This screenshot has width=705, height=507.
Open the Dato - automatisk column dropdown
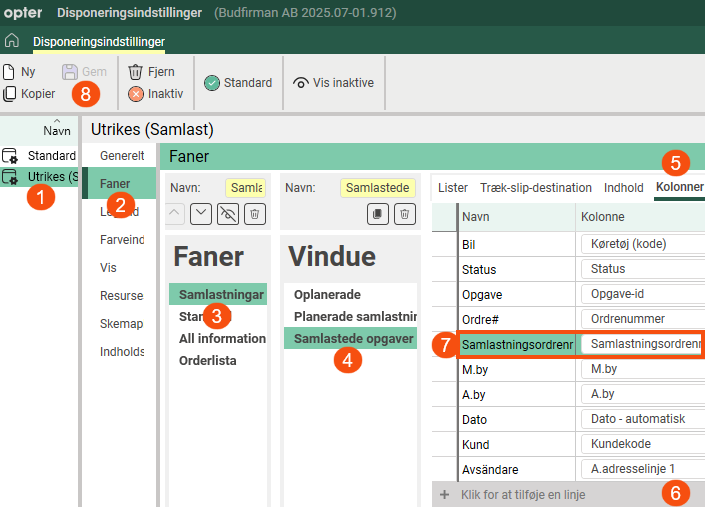(x=641, y=419)
